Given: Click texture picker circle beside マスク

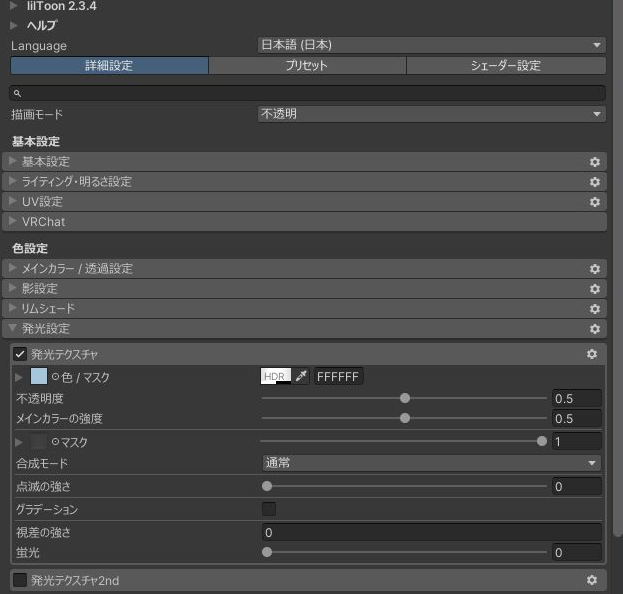Looking at the screenshot, I should click(x=55, y=441).
